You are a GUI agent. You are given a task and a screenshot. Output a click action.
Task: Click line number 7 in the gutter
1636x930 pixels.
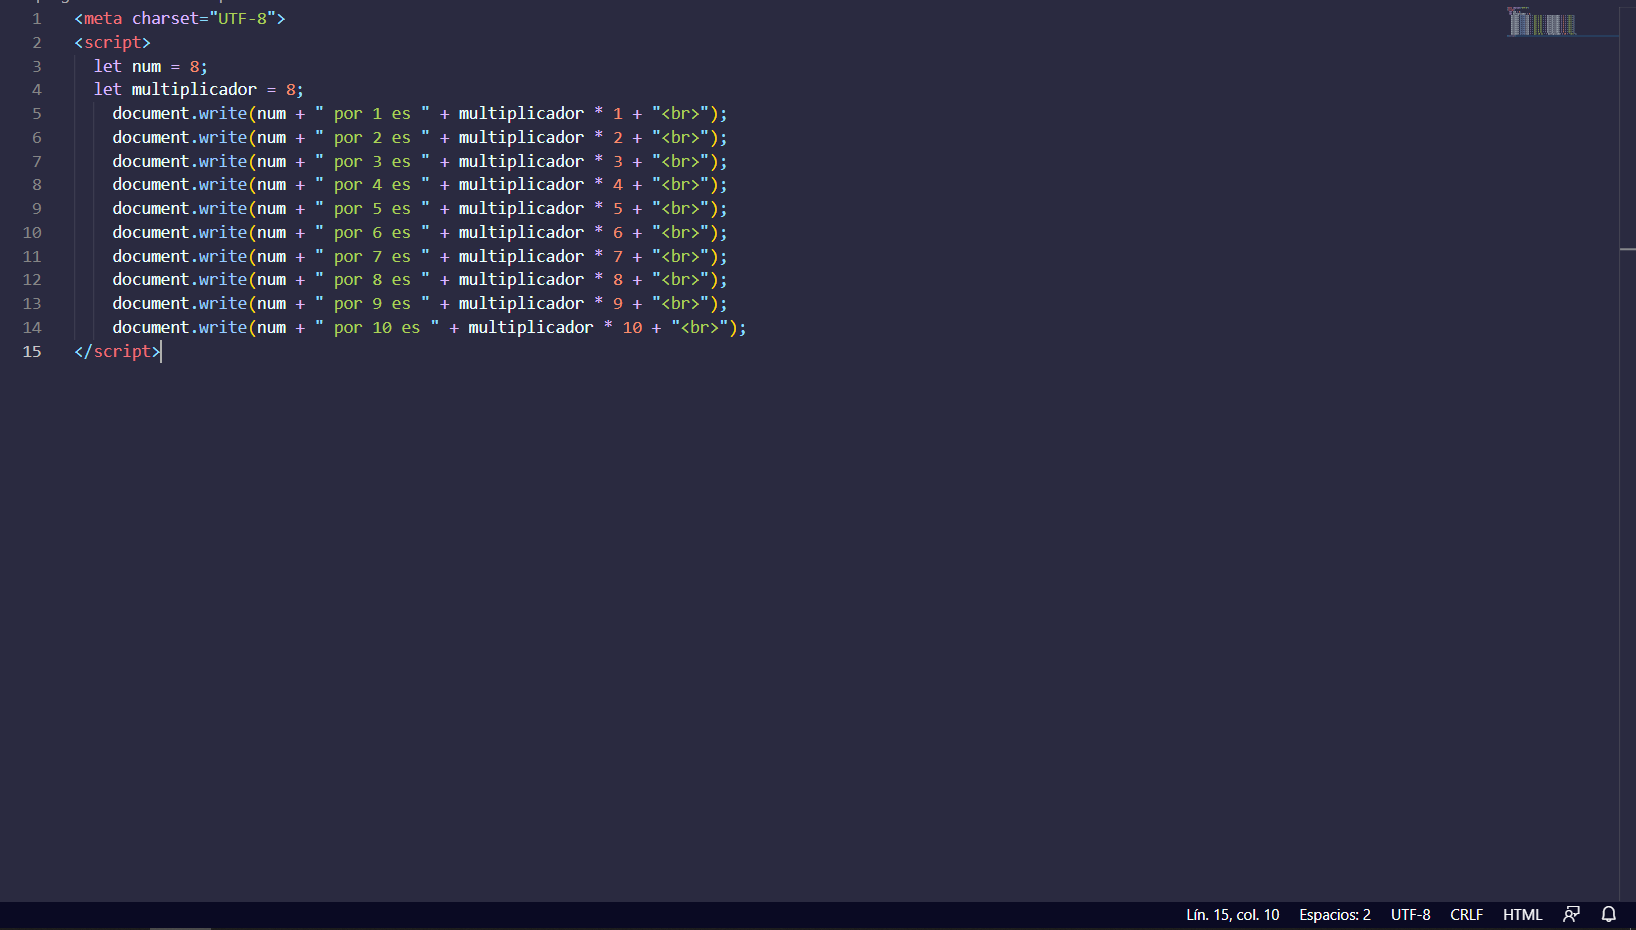37,161
